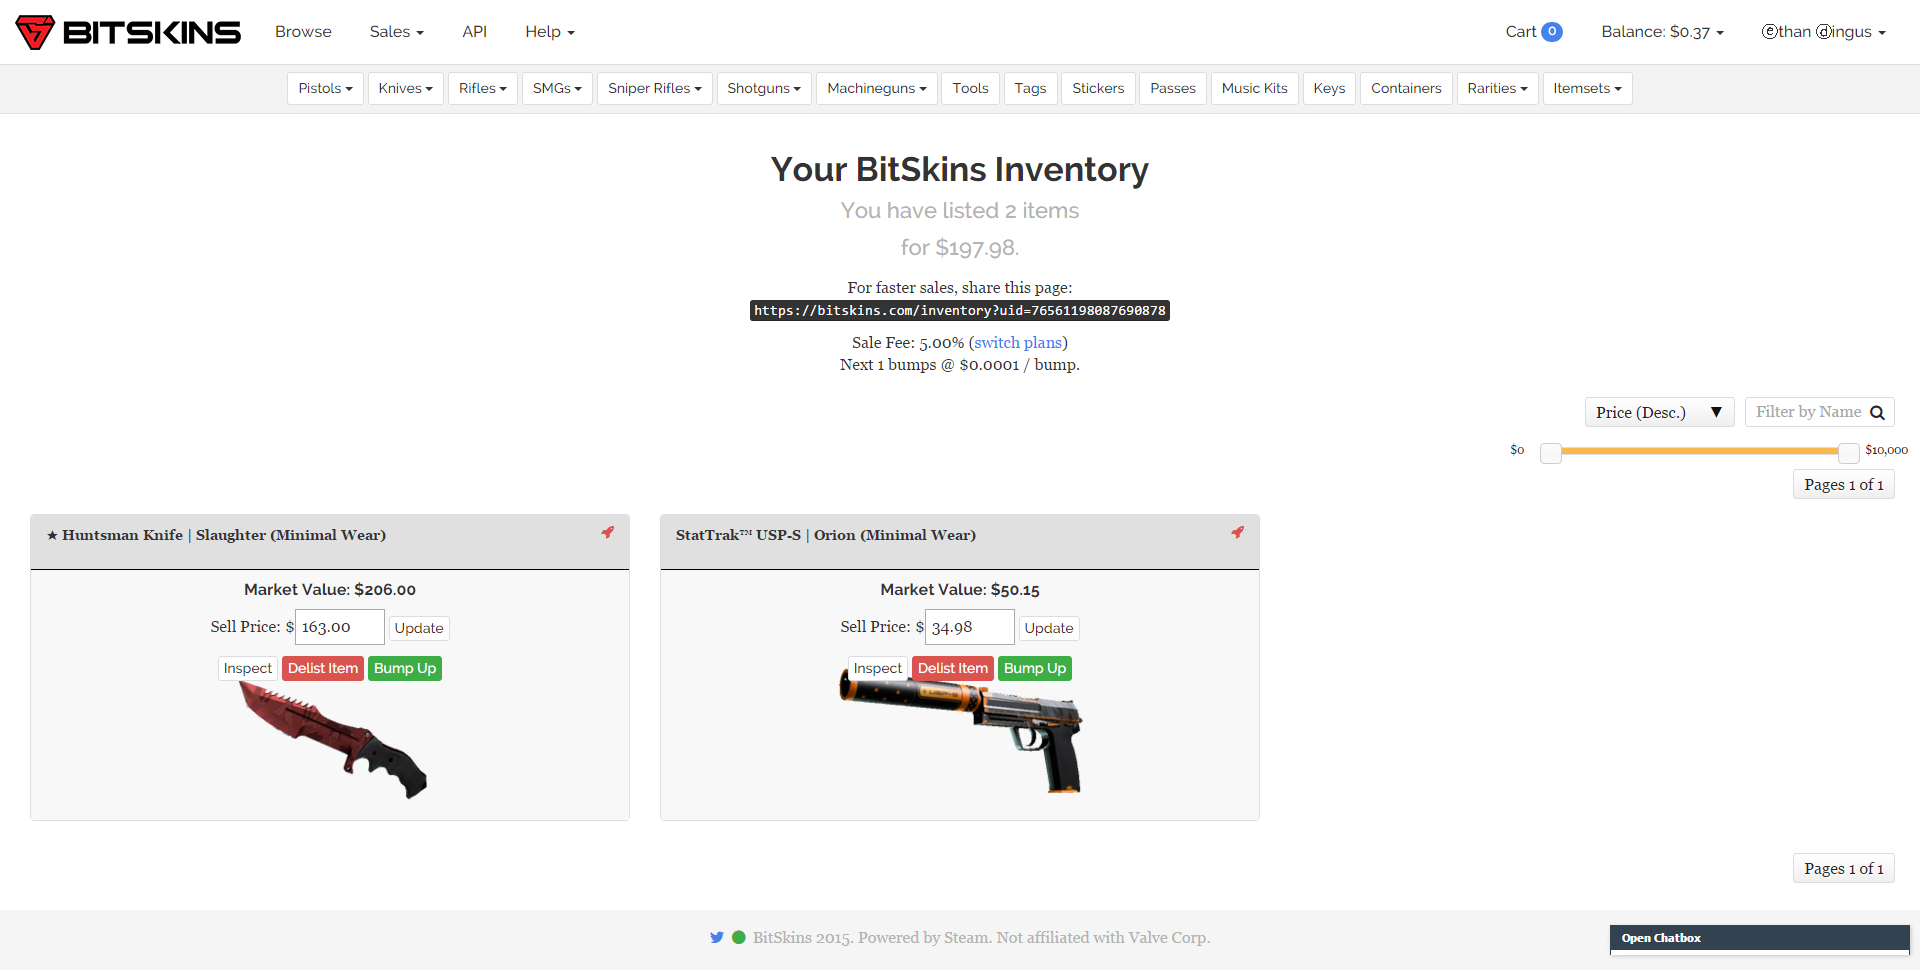Browse the Containers category
Viewport: 1920px width, 970px height.
pos(1406,88)
